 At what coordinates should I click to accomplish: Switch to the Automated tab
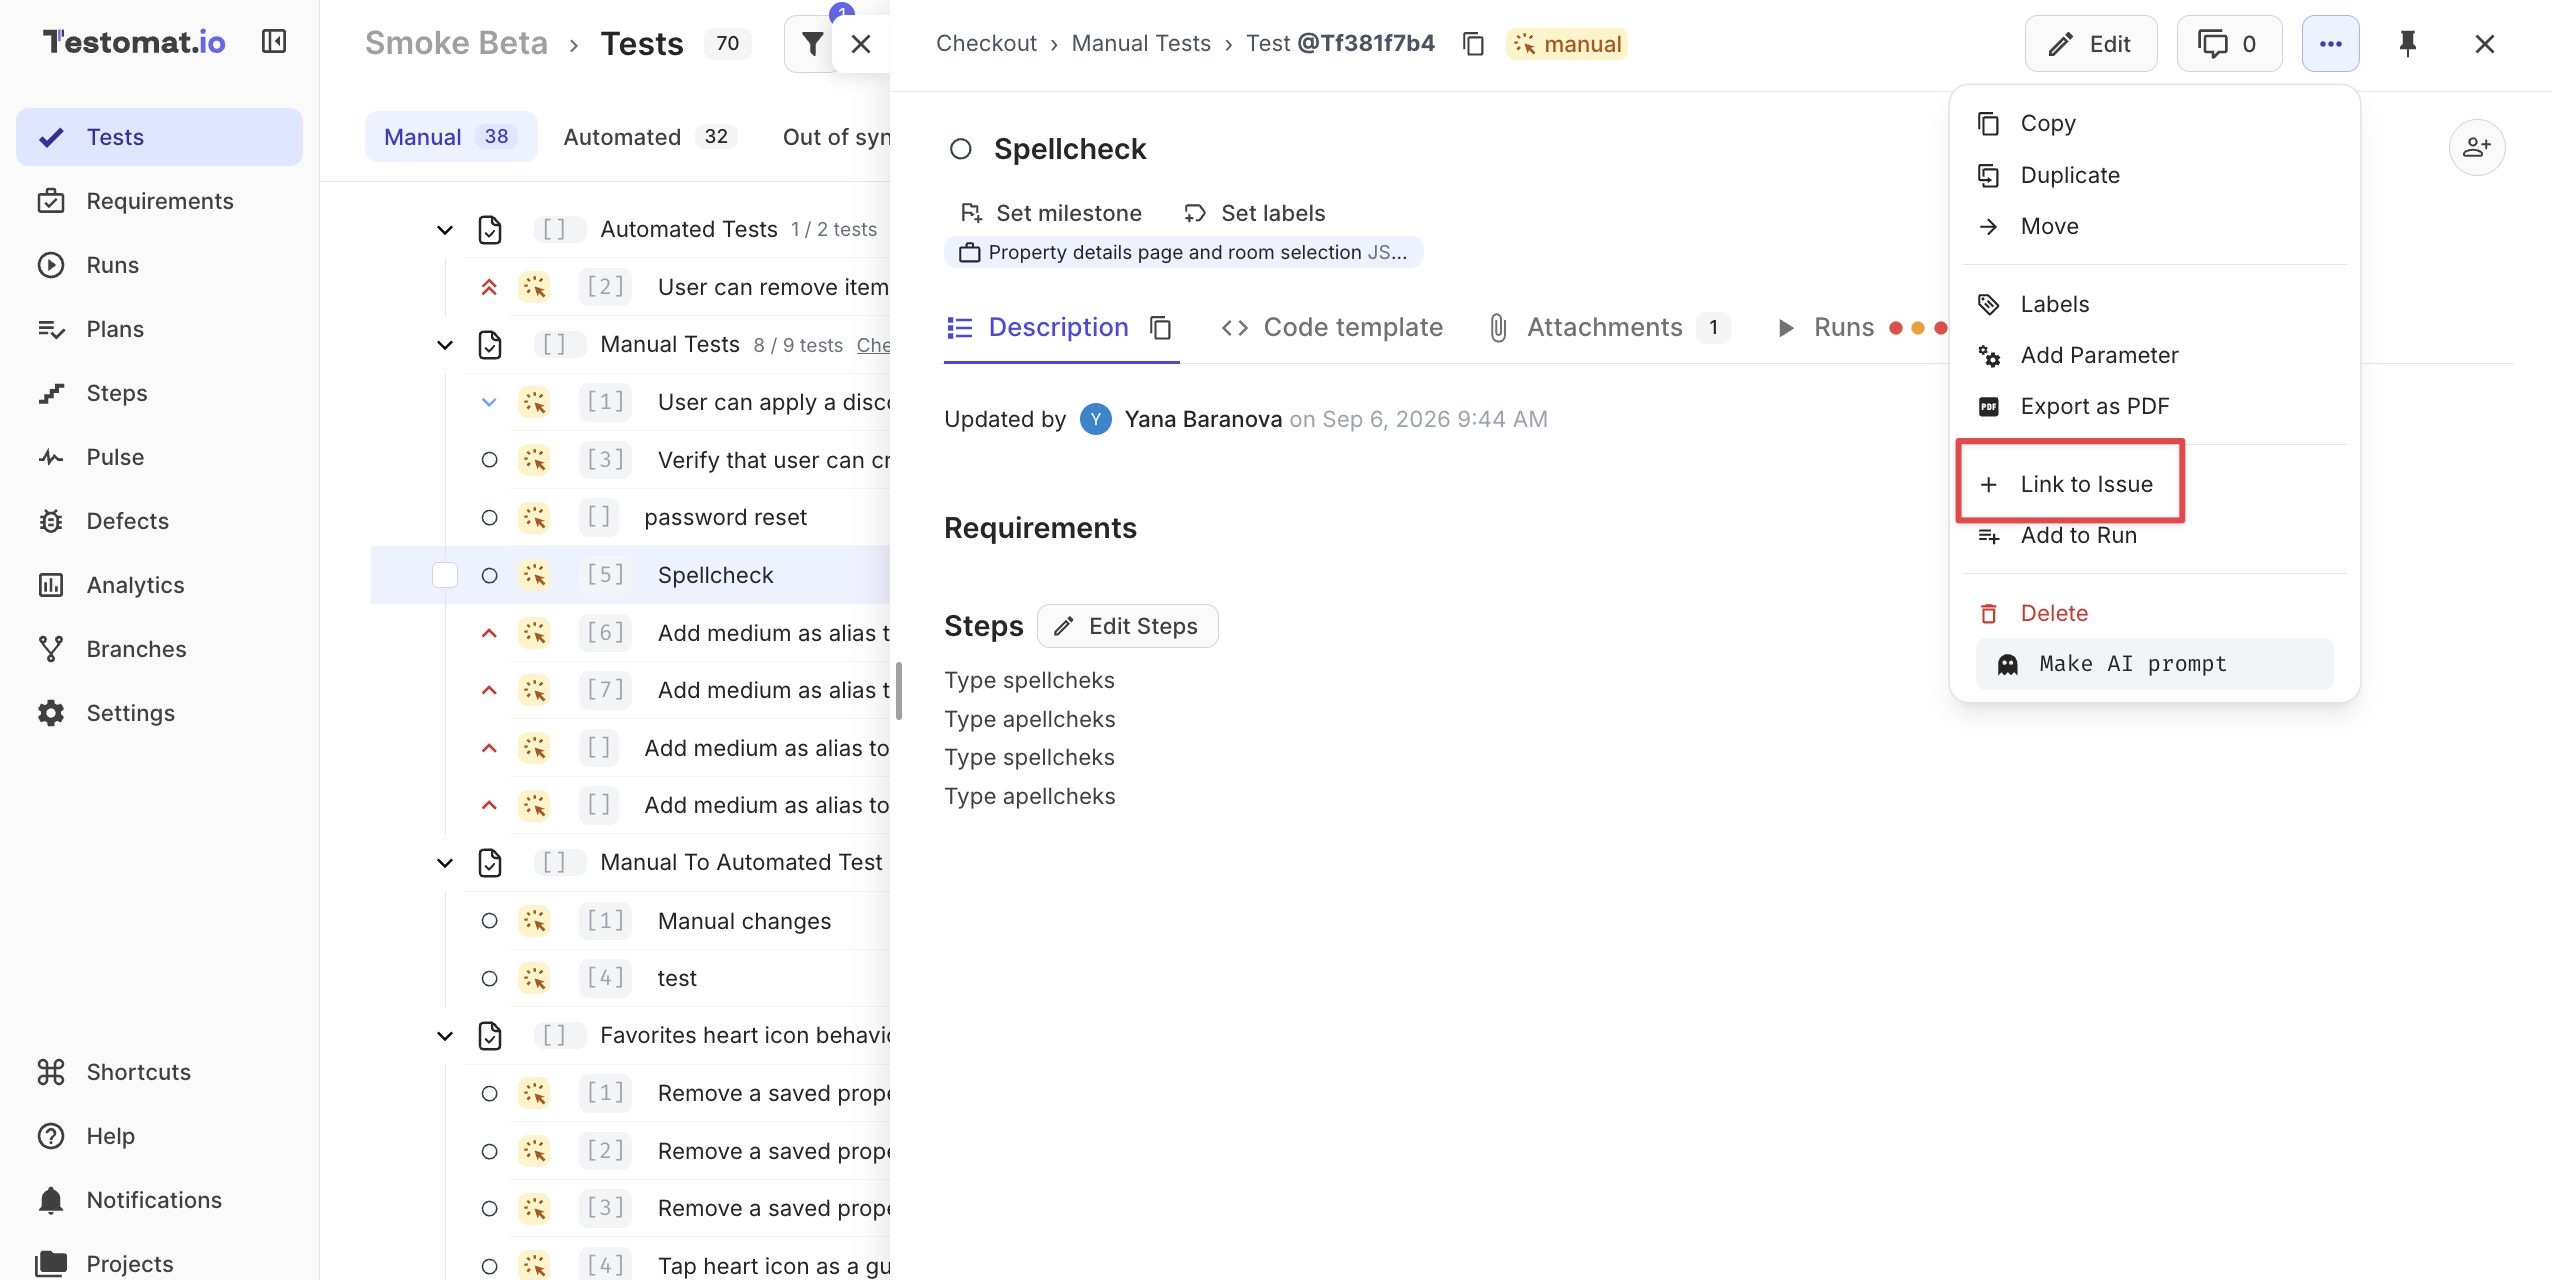[x=650, y=137]
